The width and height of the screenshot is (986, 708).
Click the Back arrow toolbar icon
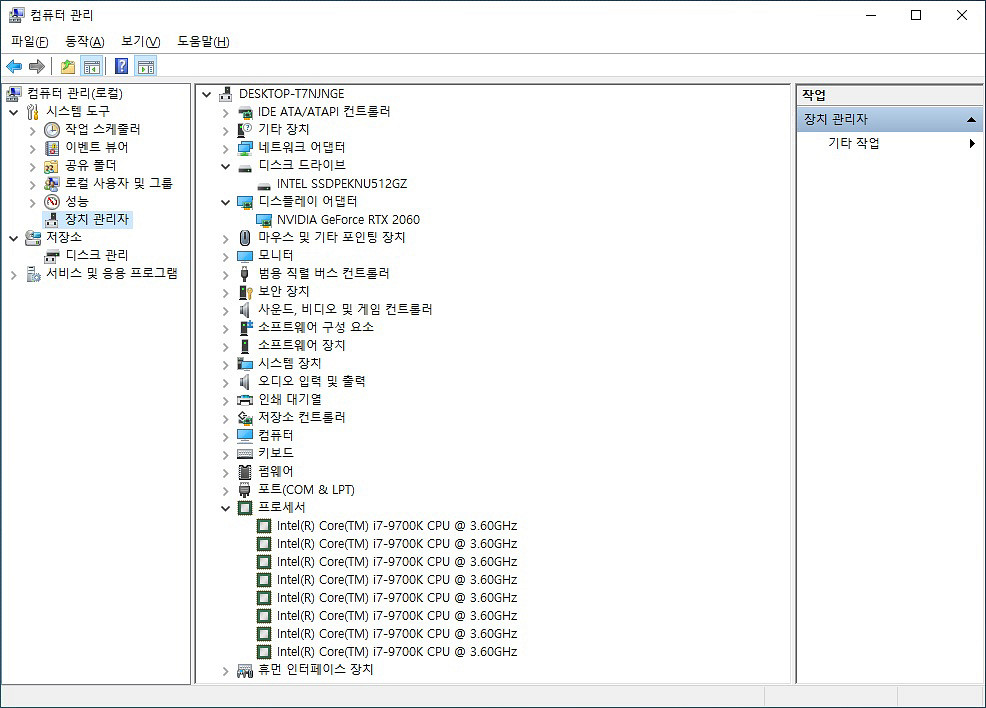[x=14, y=66]
